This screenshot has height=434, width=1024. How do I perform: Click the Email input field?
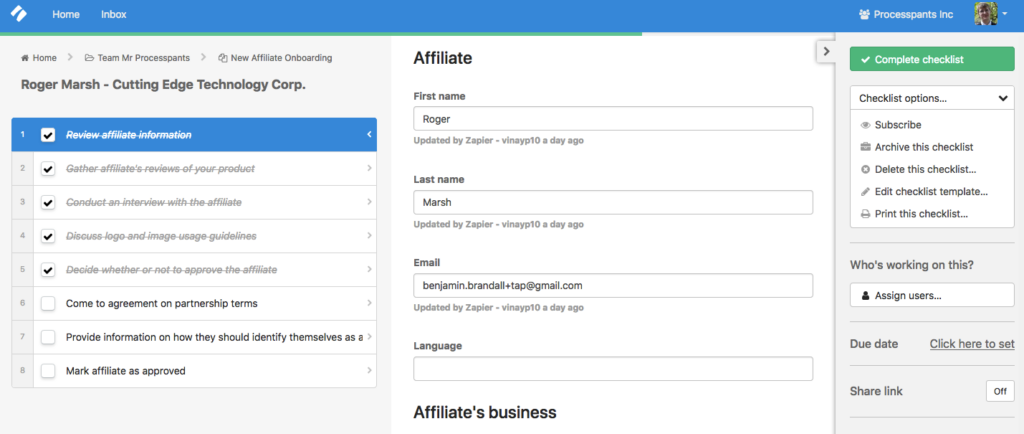613,286
